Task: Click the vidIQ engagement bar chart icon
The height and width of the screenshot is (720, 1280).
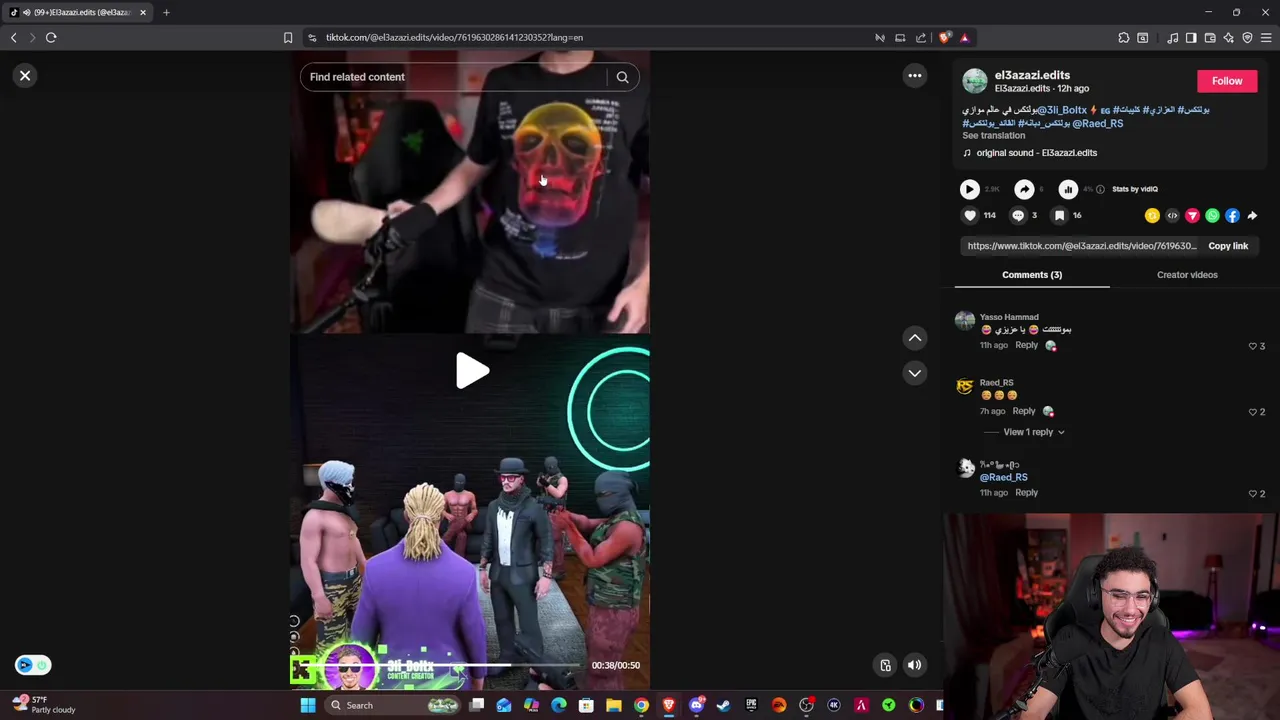Action: coord(1068,189)
